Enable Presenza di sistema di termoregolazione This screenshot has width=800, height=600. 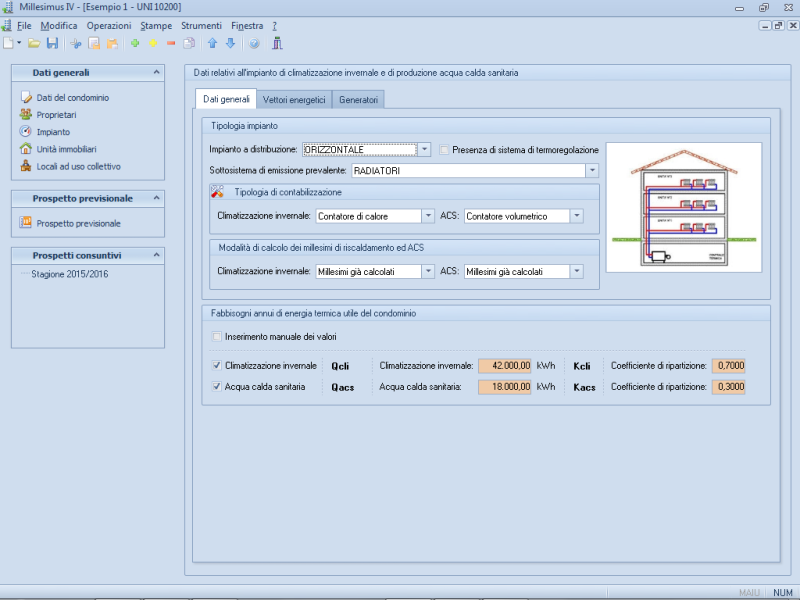click(444, 149)
